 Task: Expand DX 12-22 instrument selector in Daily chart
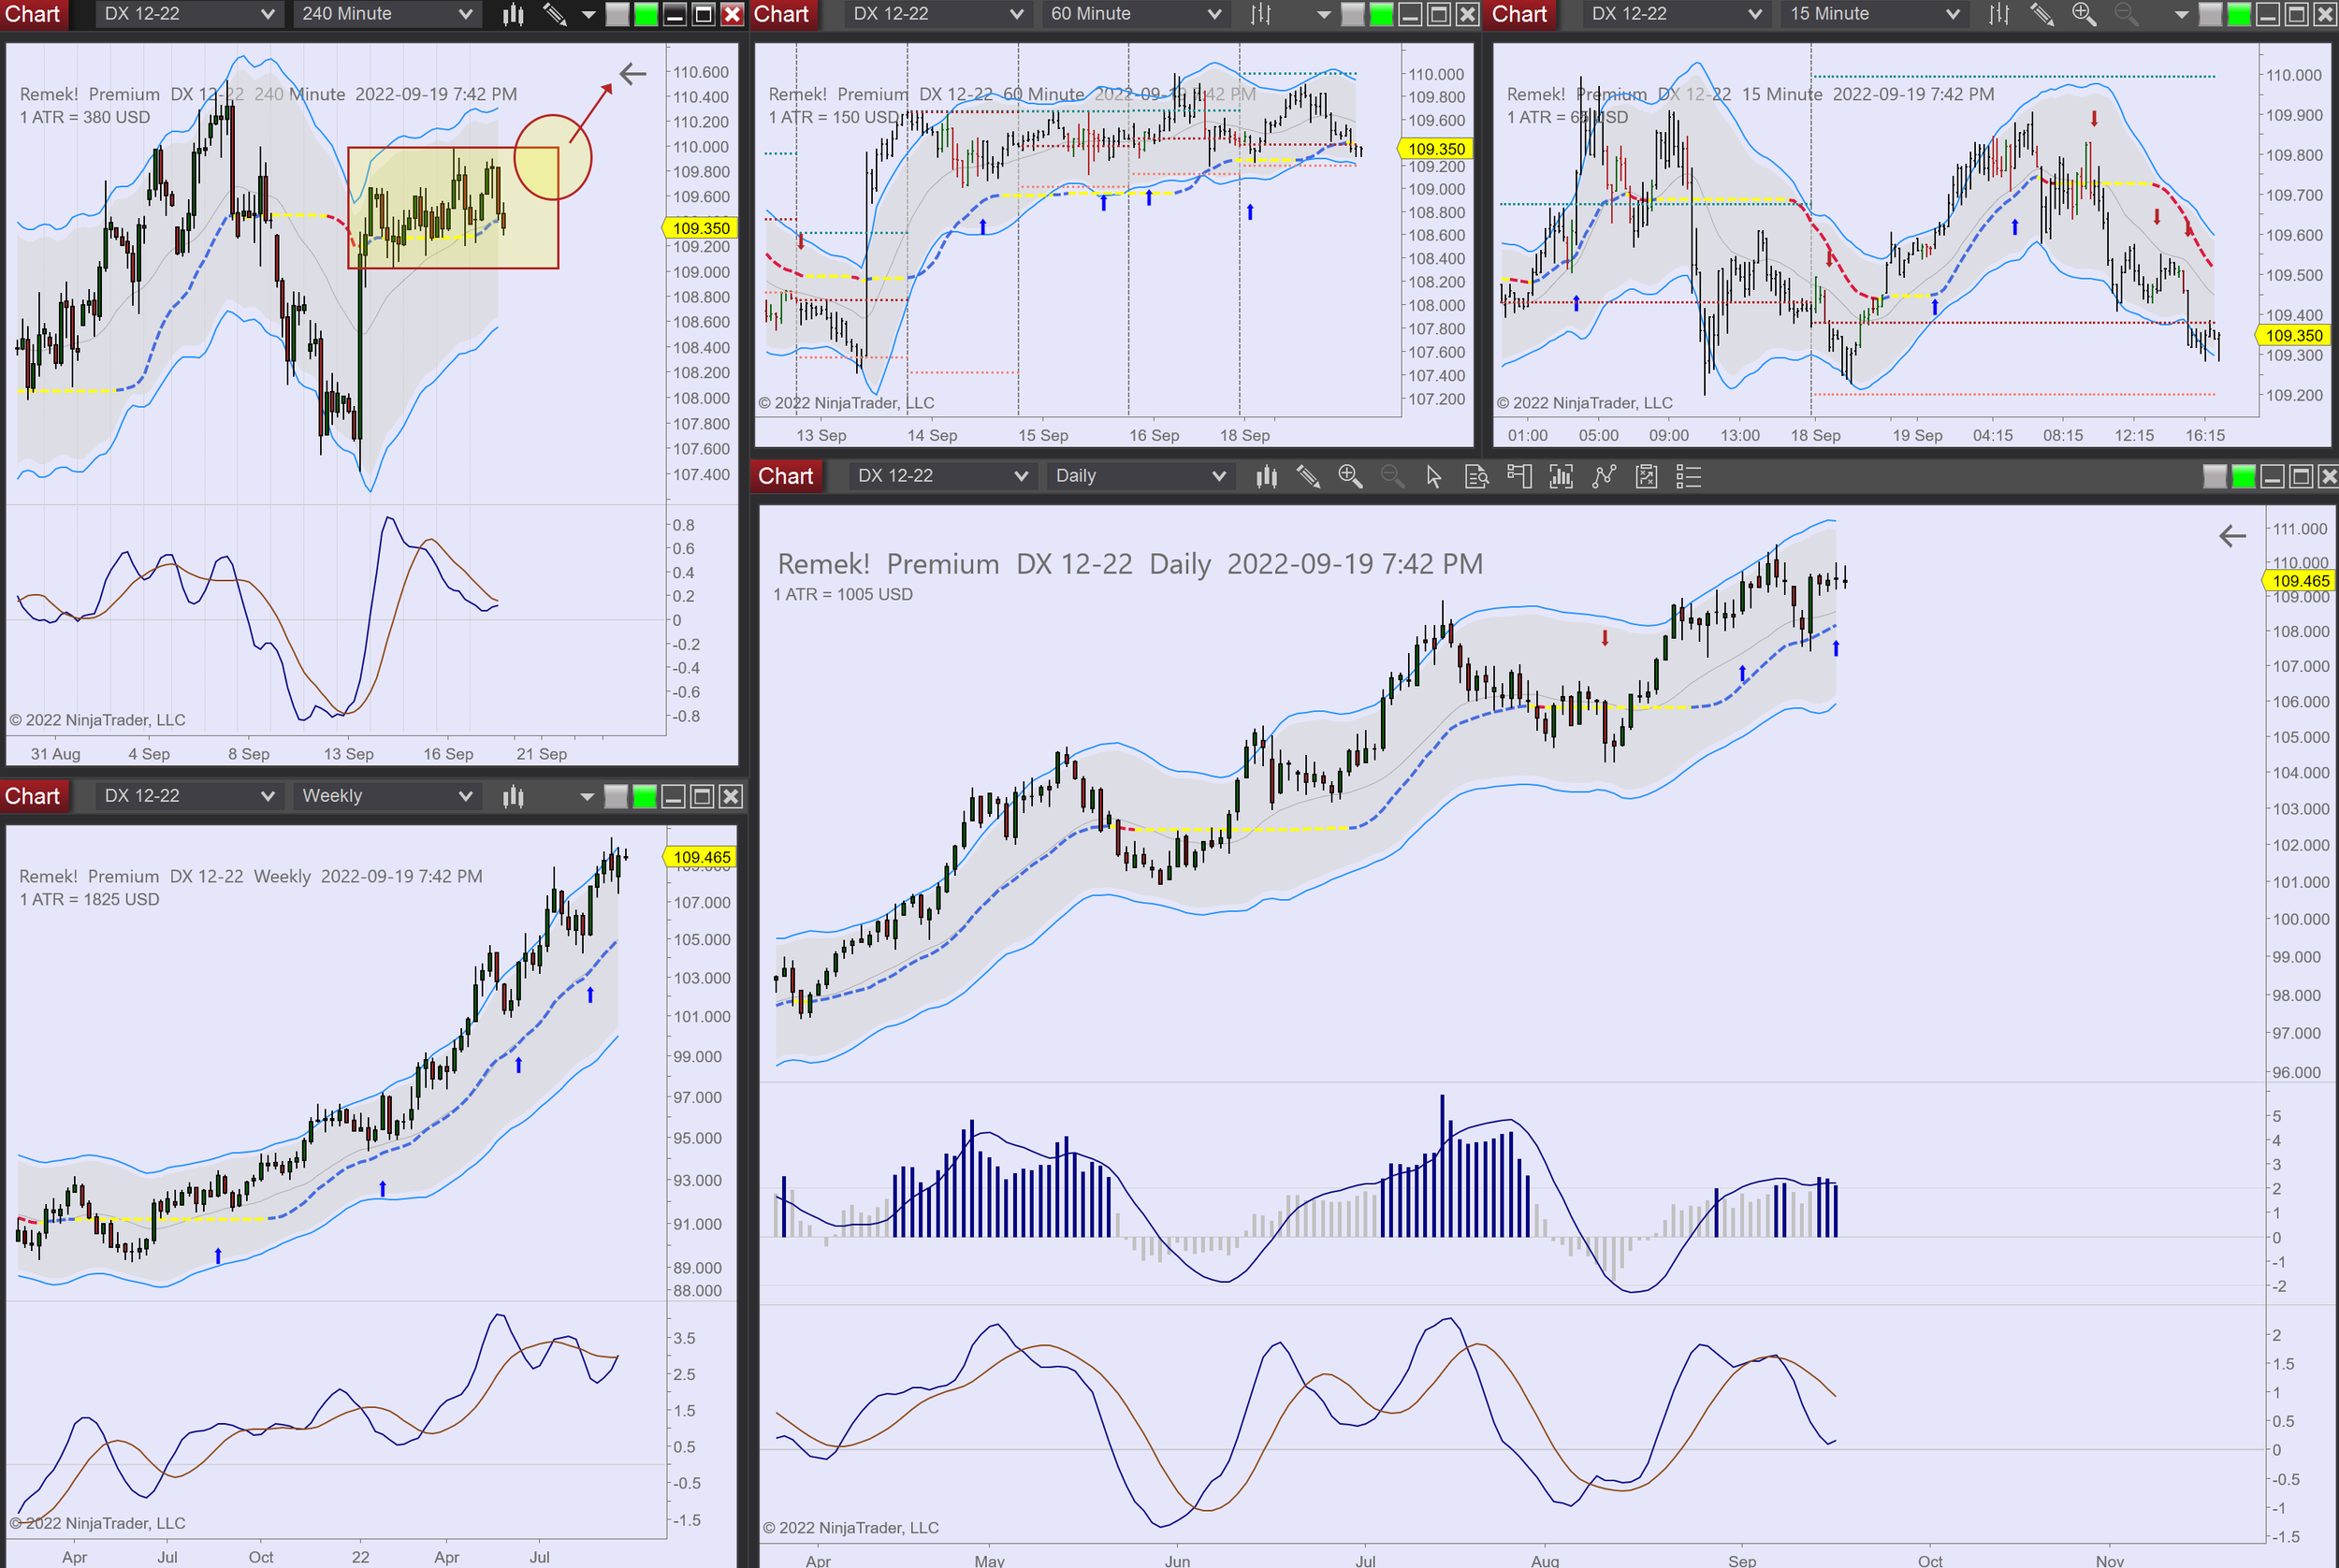1021,477
